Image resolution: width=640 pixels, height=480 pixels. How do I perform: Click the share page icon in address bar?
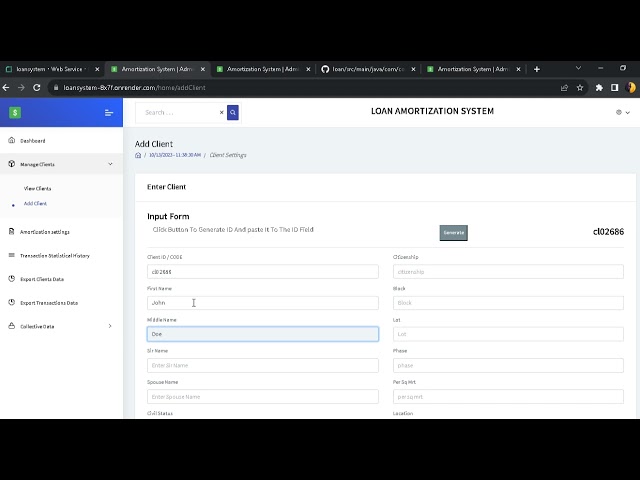[564, 88]
